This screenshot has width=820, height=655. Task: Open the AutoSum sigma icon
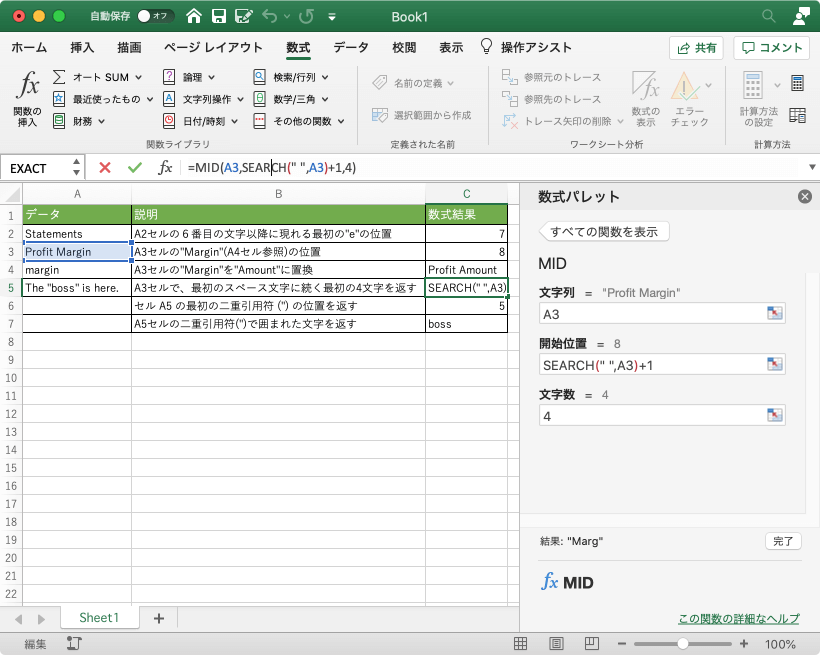(59, 77)
